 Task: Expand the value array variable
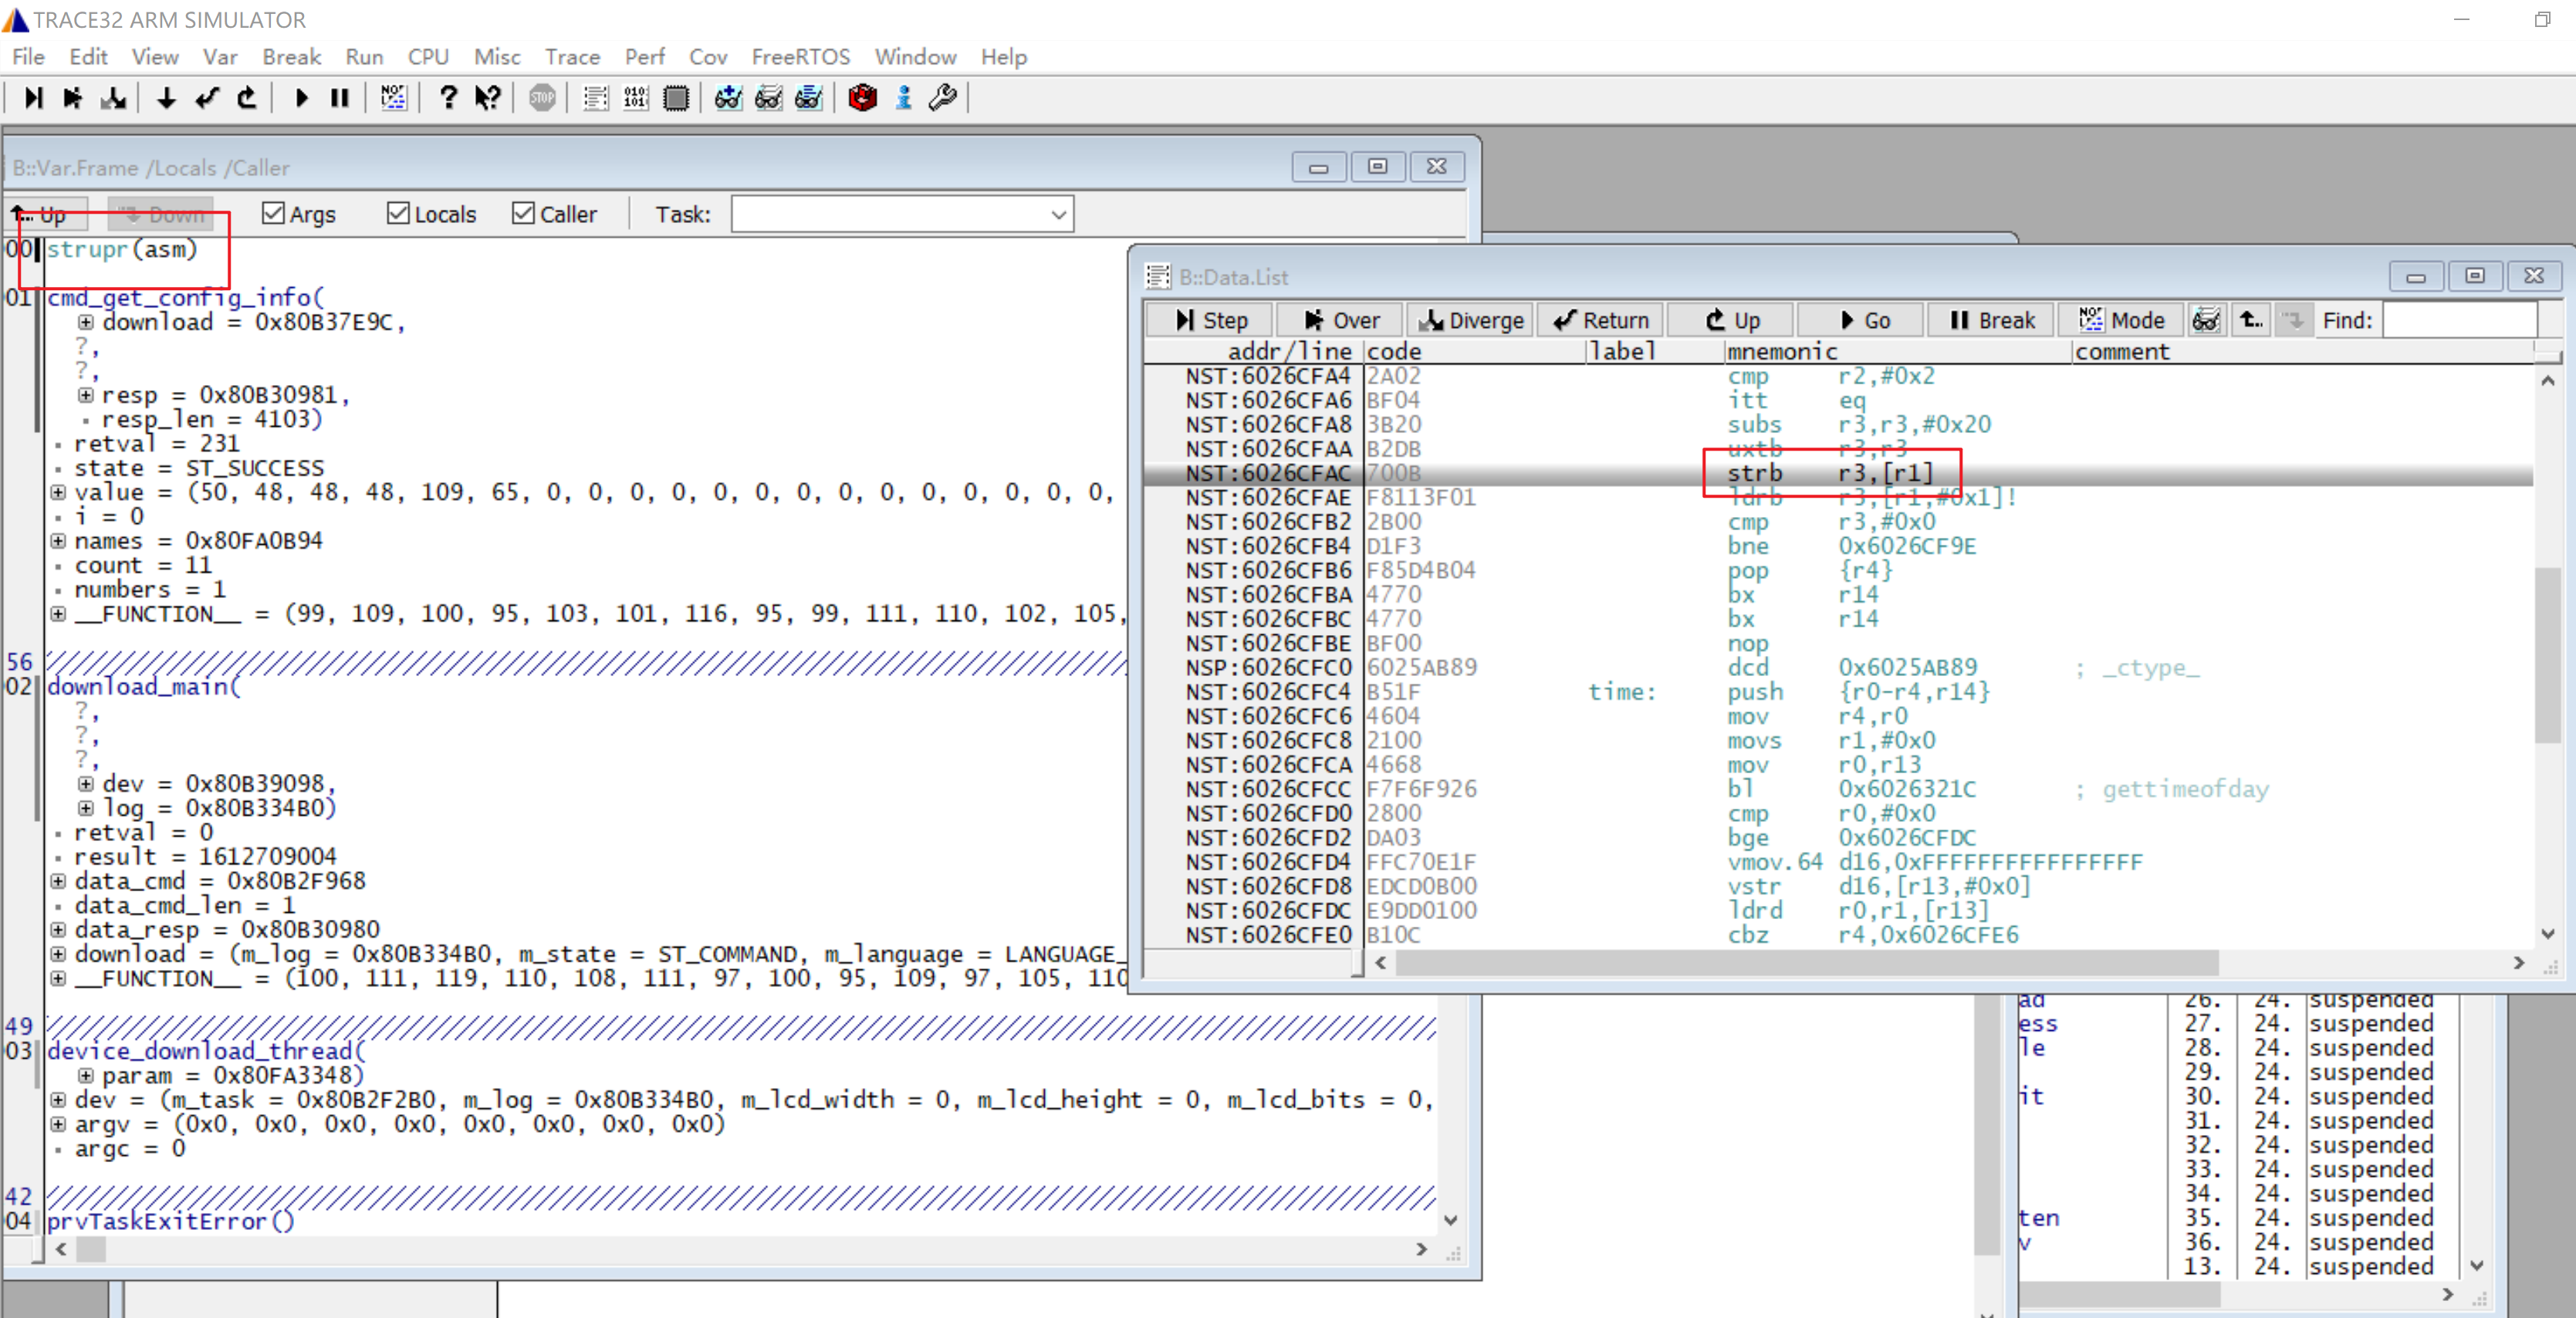point(58,492)
